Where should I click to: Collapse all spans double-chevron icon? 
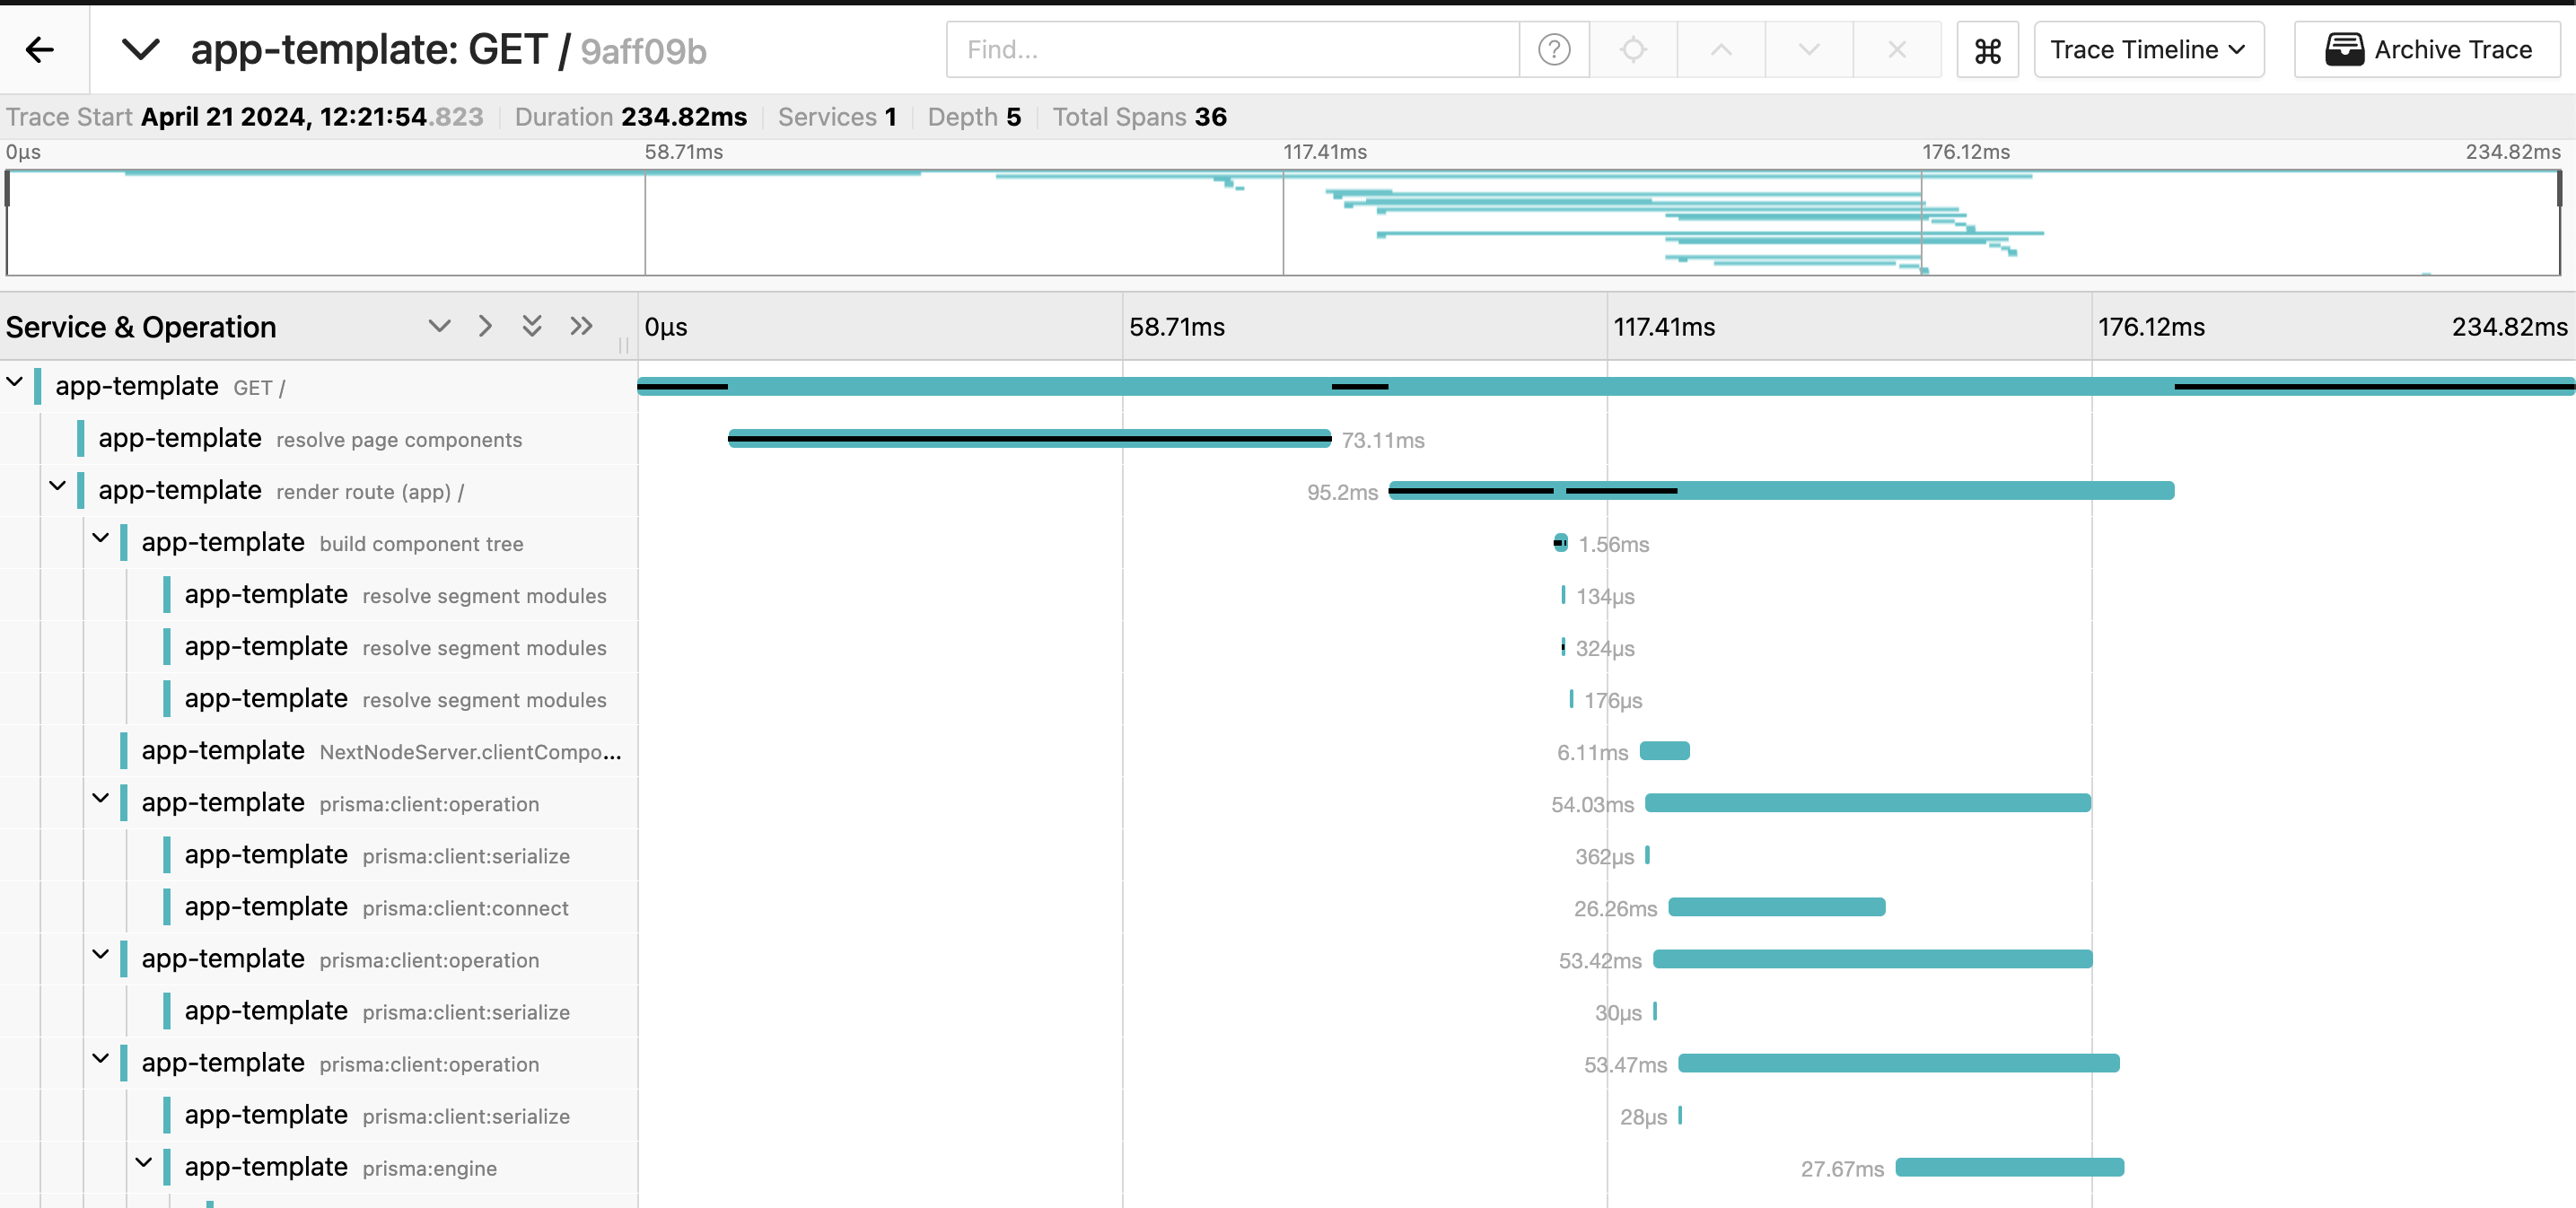point(532,326)
